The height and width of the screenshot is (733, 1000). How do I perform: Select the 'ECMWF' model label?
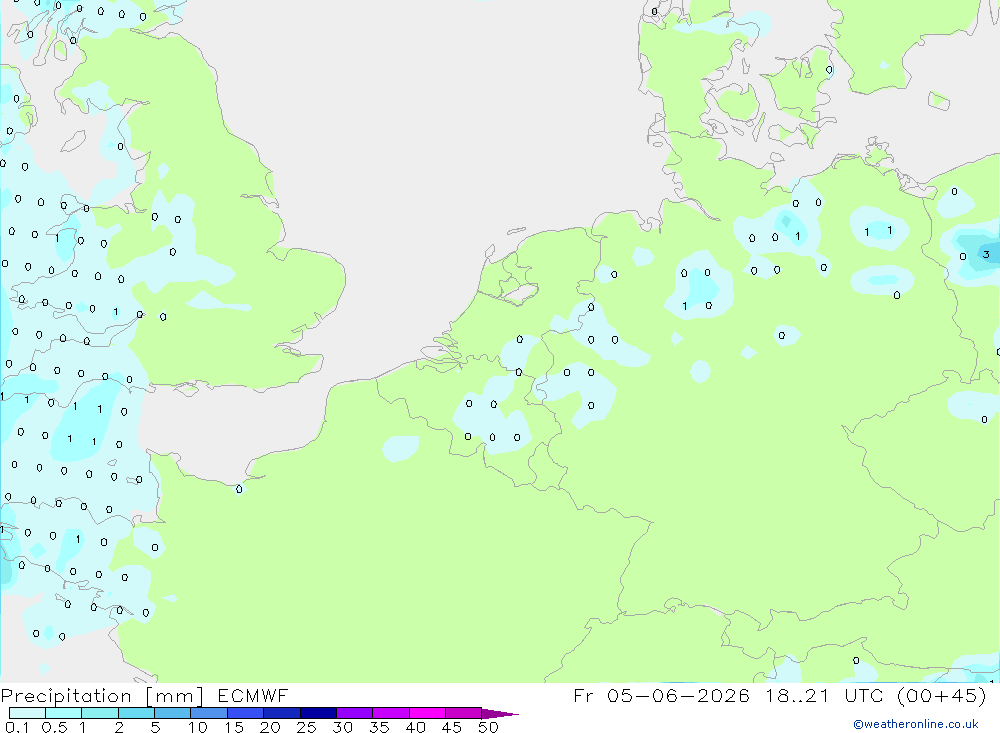tap(253, 695)
